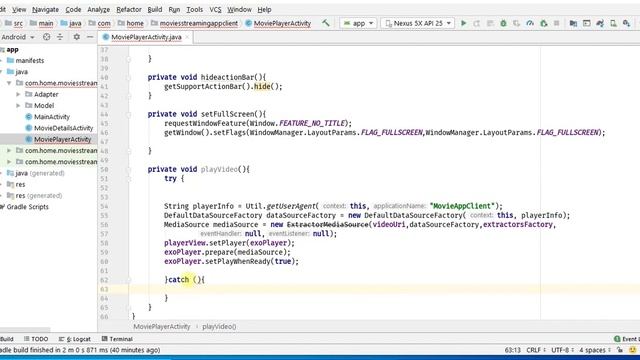640x360 pixels.
Task: Expand the third com.home.moviesstream package
Action: coord(9,162)
